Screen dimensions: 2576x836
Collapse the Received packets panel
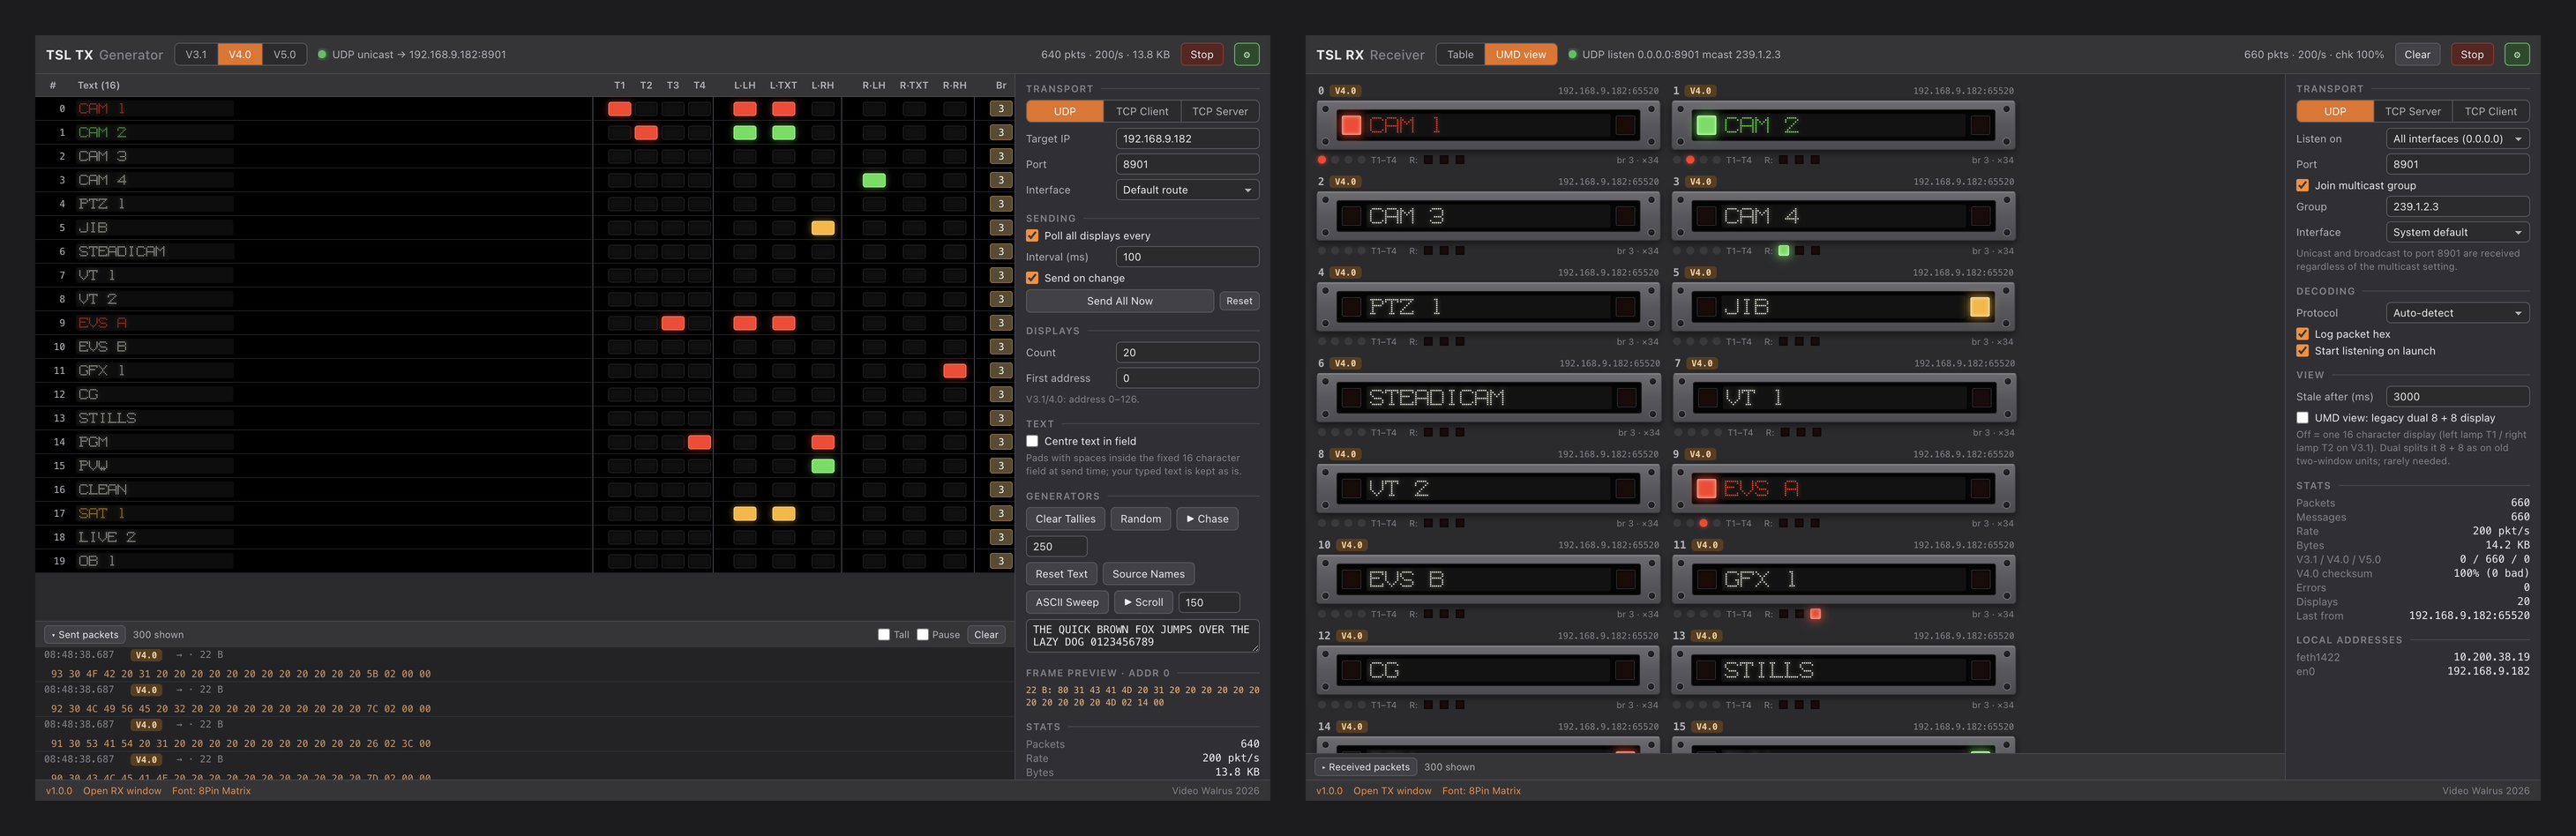tap(1365, 767)
